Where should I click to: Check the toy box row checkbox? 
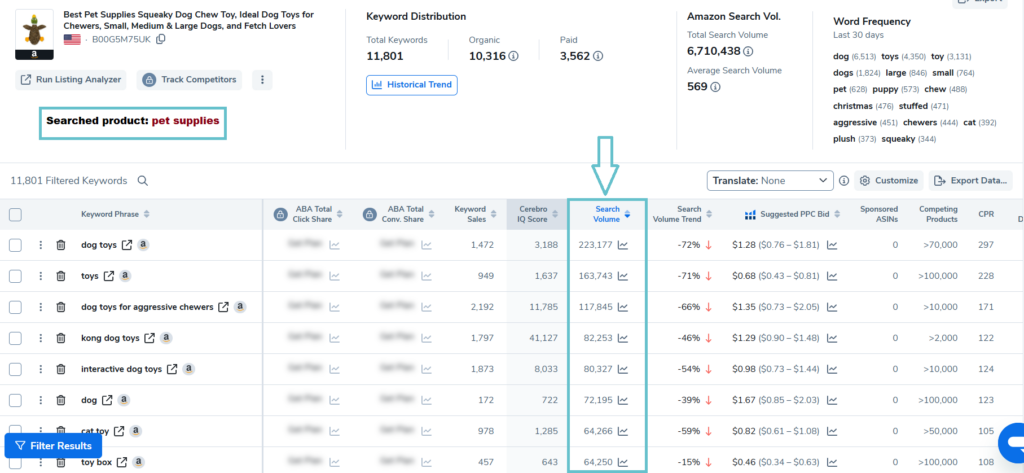tap(15, 463)
